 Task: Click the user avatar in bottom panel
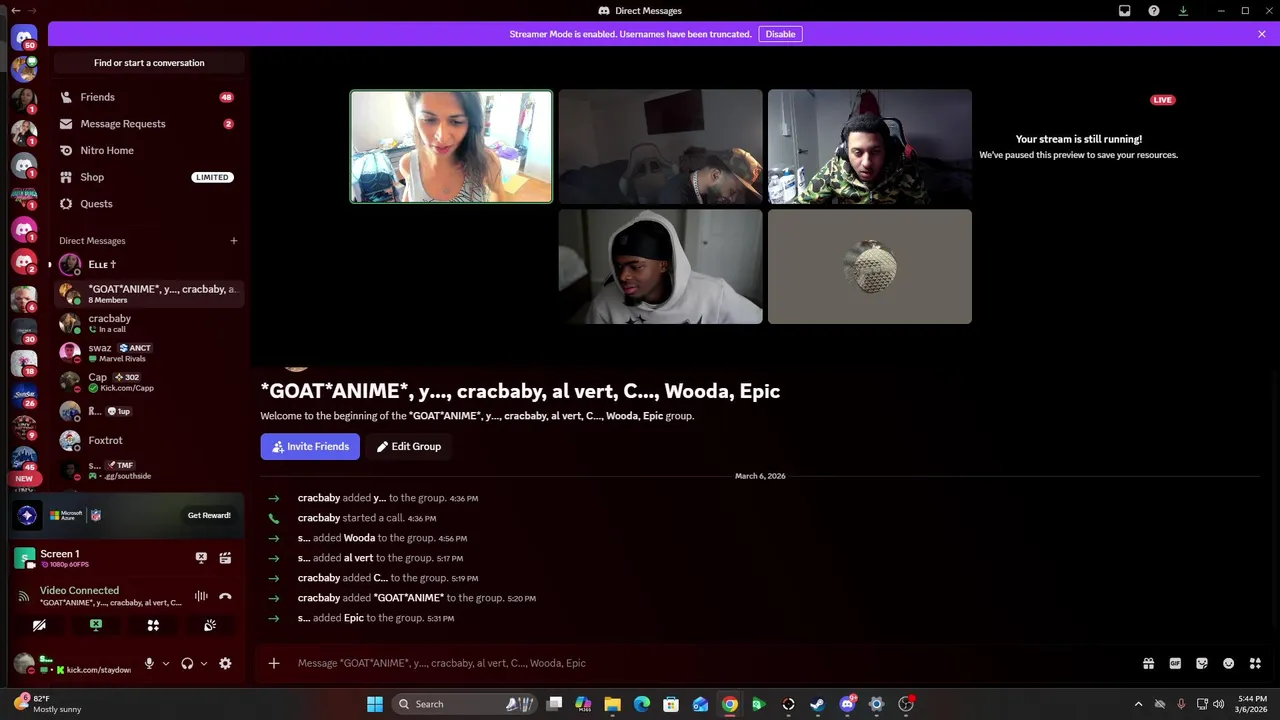pos(24,663)
